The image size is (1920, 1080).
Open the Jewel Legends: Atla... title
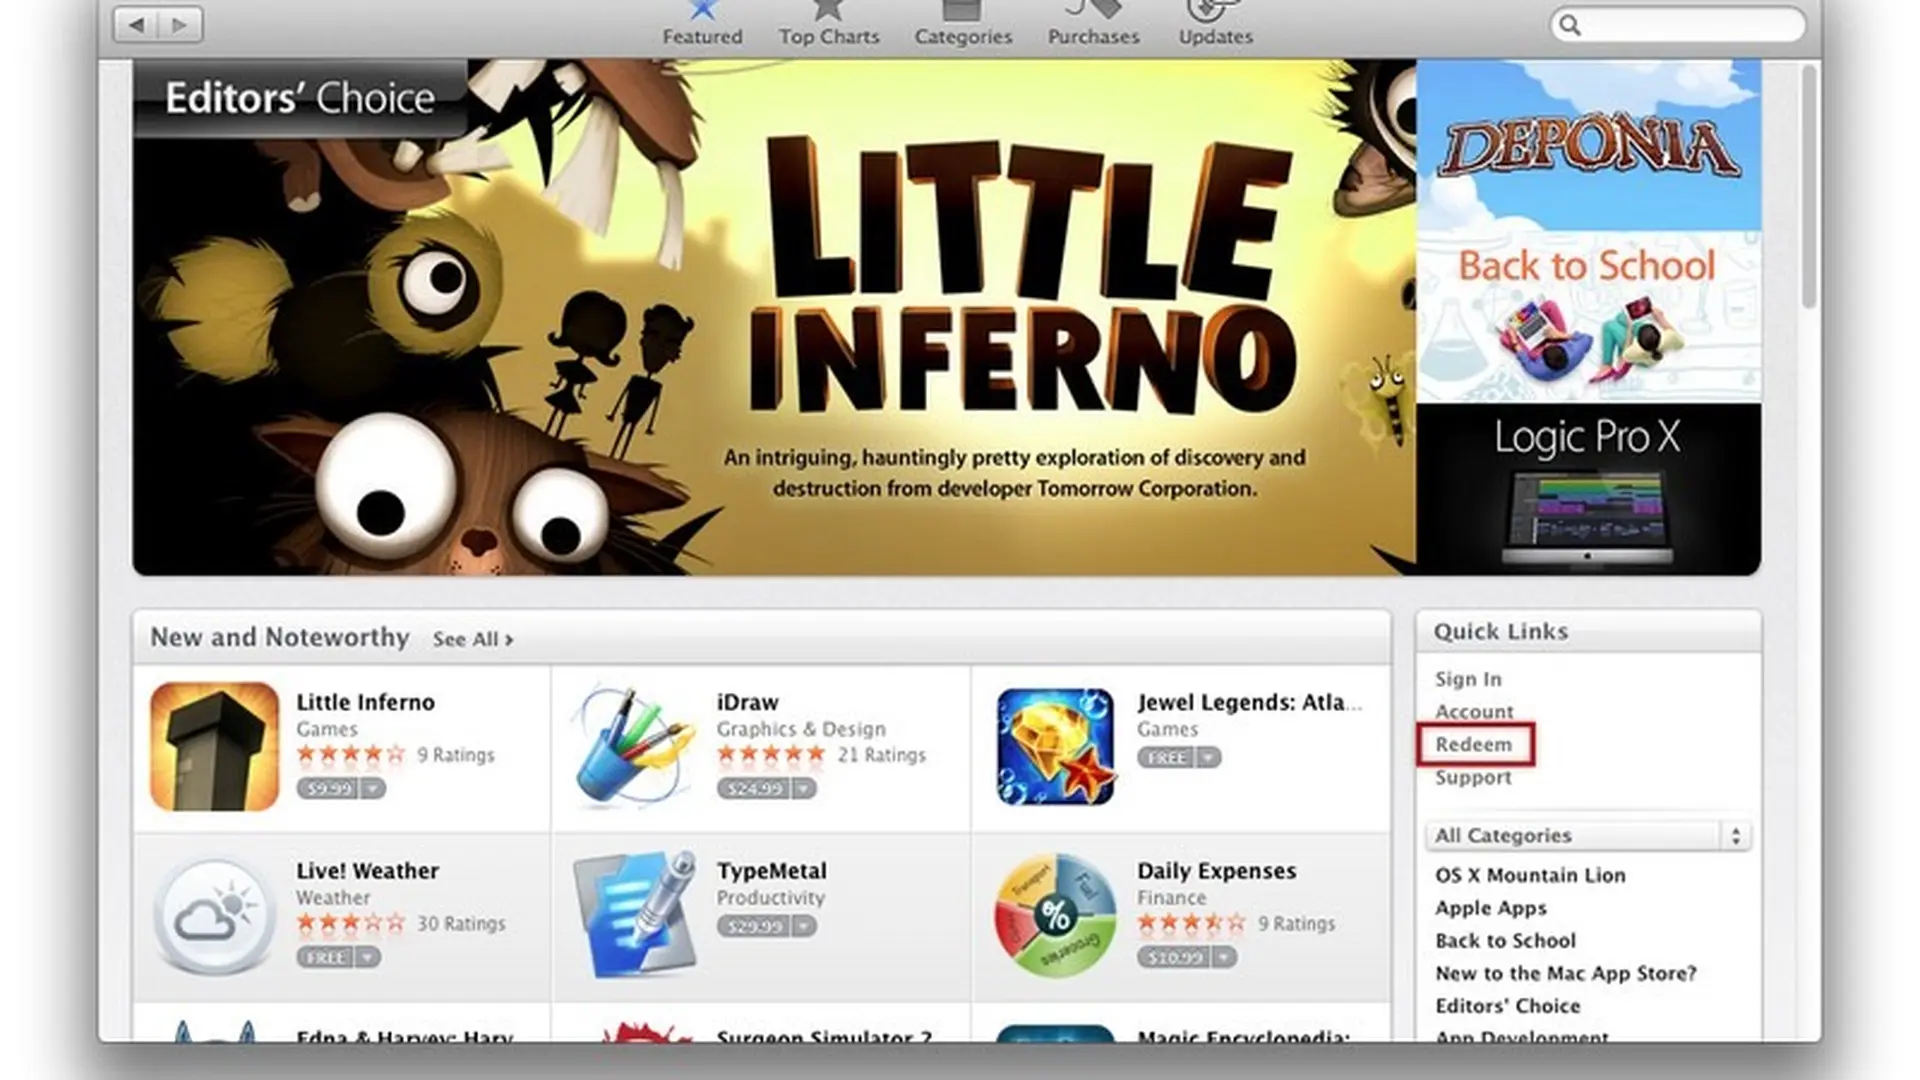point(1249,702)
